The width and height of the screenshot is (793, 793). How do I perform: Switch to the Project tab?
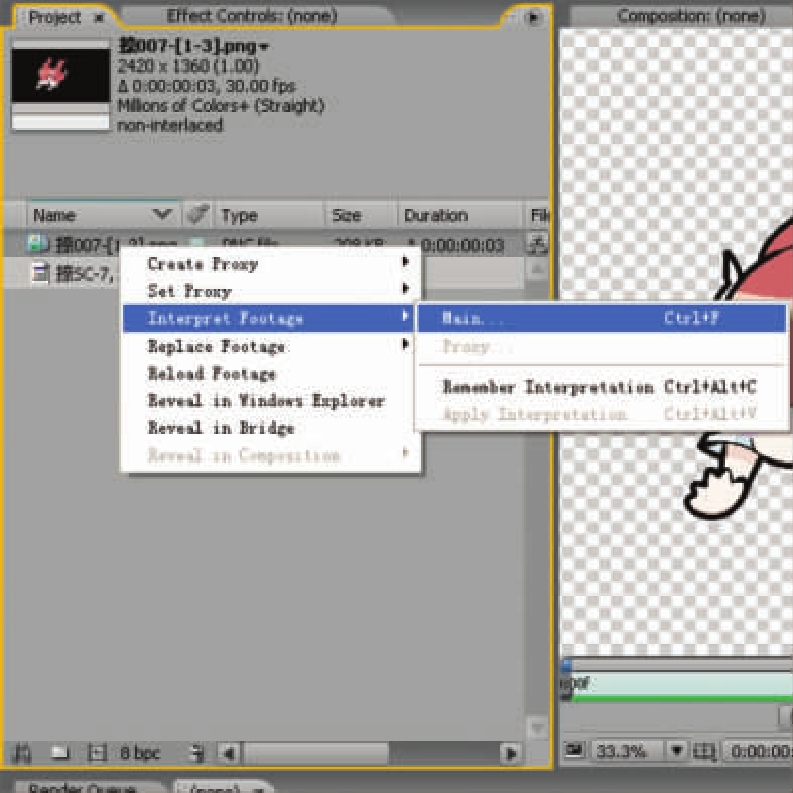pos(55,17)
